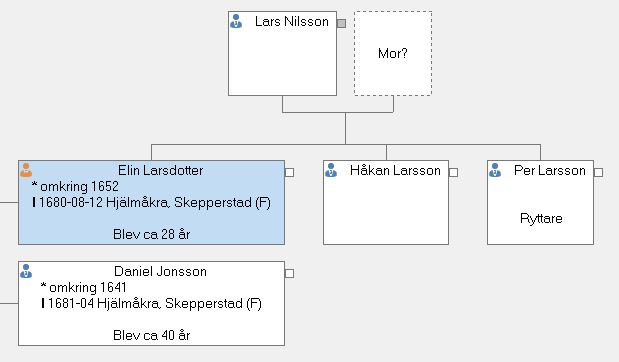Expand the small box beside Per Larsson
Viewport: 619px width, 362px height.
point(598,173)
